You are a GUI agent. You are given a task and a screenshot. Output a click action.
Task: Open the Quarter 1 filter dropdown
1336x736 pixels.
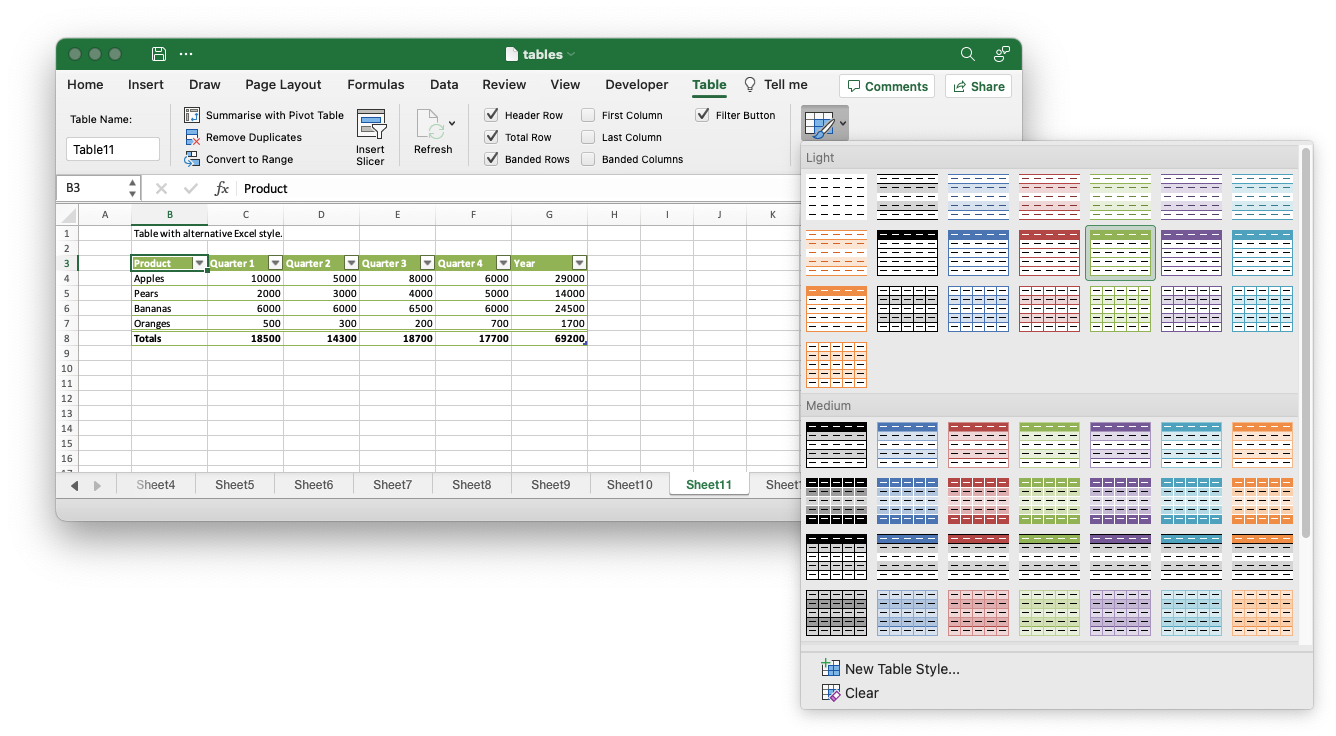[275, 263]
